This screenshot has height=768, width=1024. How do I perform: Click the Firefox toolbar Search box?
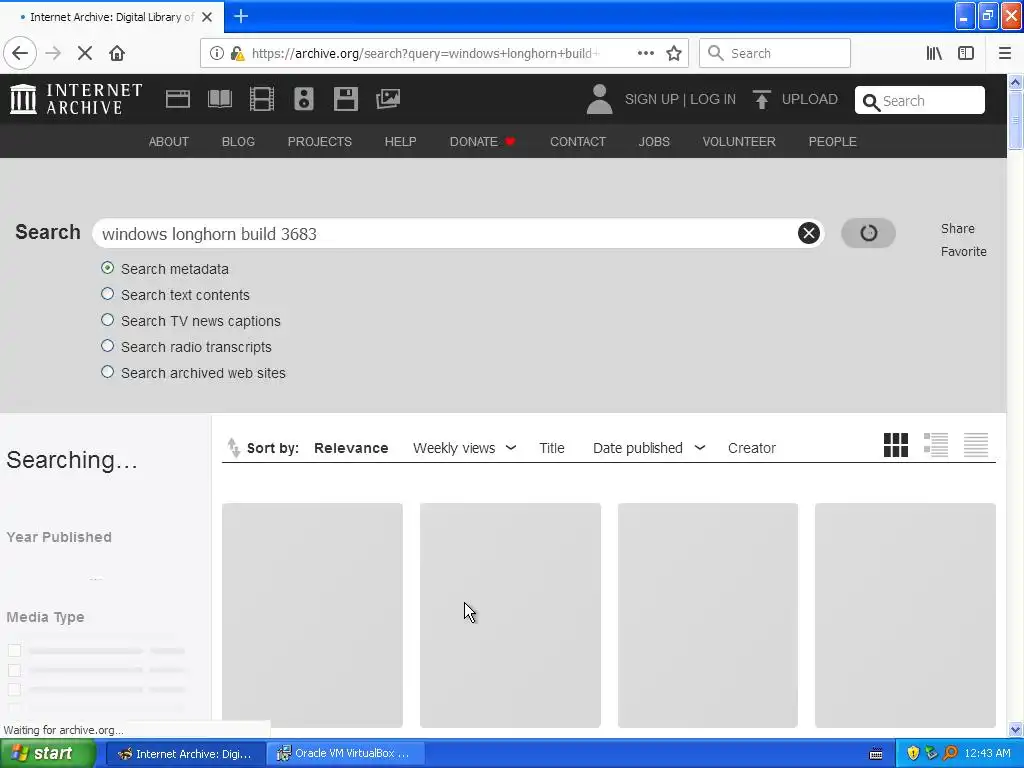click(775, 53)
